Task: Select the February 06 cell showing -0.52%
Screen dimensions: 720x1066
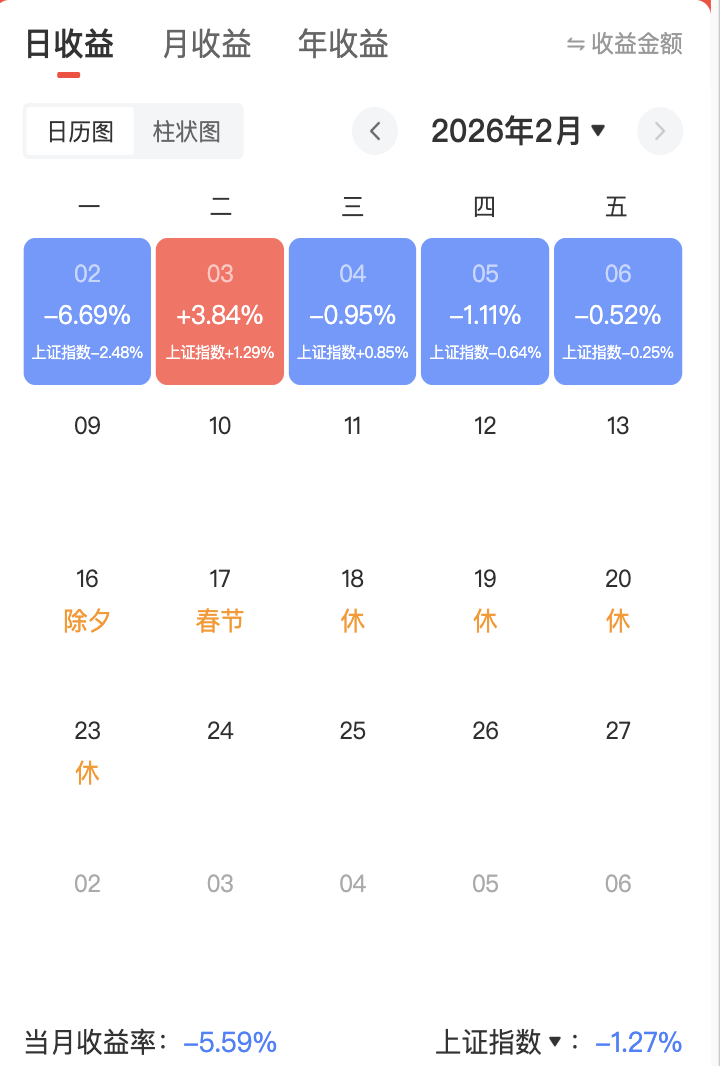Action: tap(618, 311)
